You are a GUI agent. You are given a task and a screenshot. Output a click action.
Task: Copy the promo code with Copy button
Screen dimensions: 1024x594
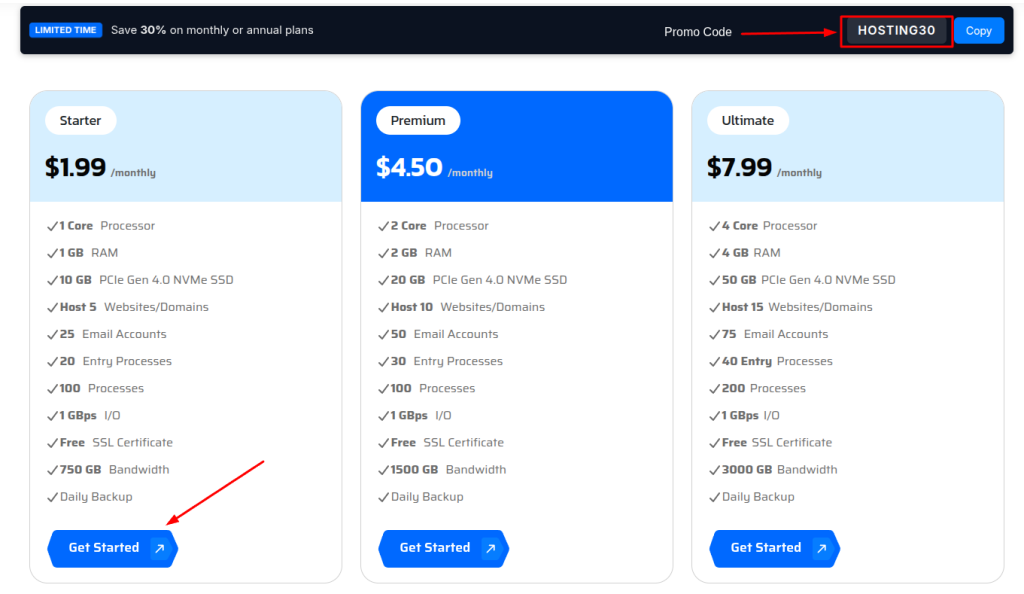pos(978,31)
